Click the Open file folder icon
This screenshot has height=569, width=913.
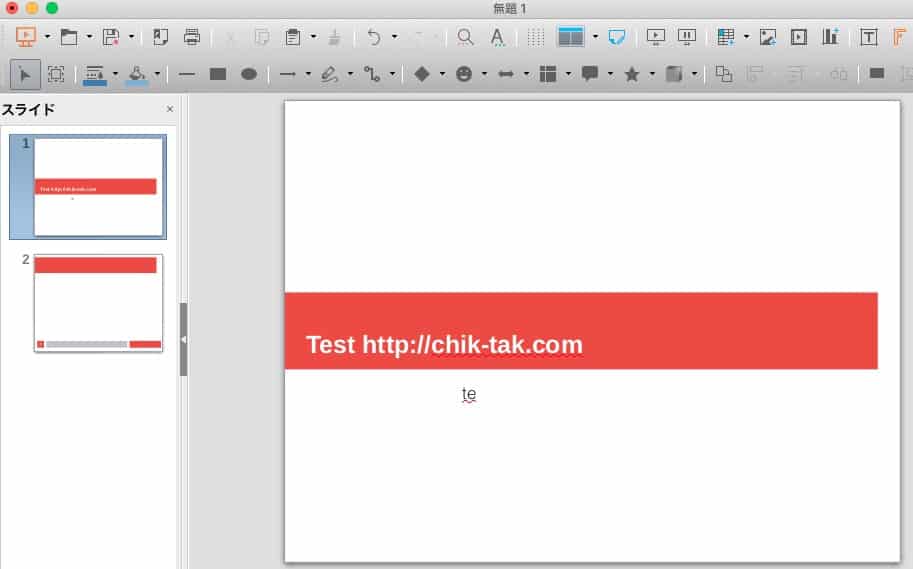coord(69,37)
